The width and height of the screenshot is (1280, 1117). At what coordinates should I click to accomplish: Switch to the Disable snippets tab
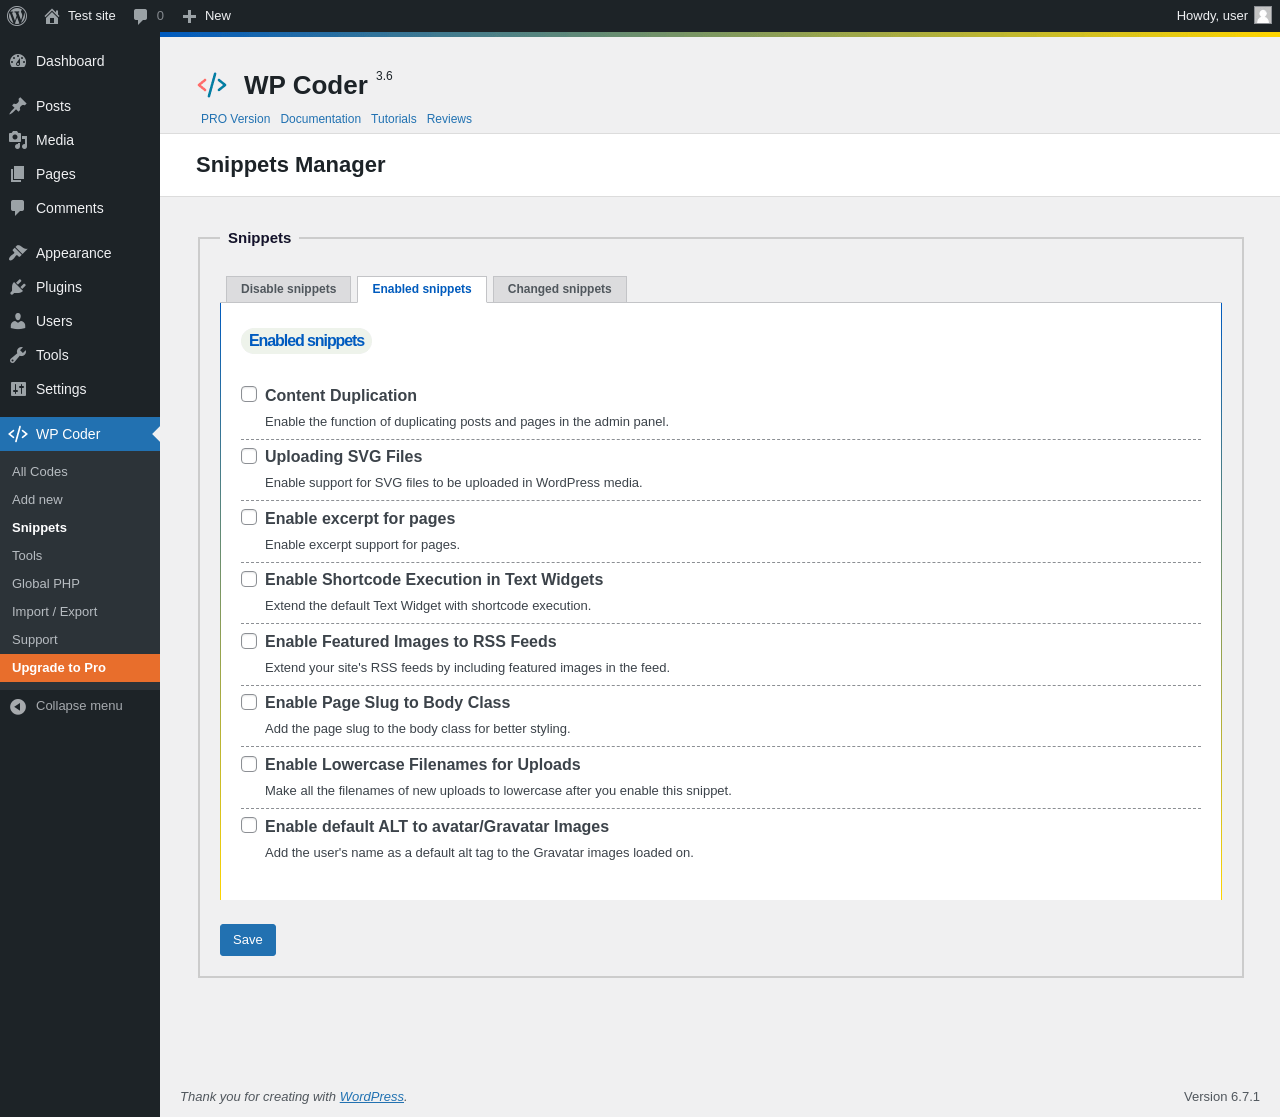288,289
